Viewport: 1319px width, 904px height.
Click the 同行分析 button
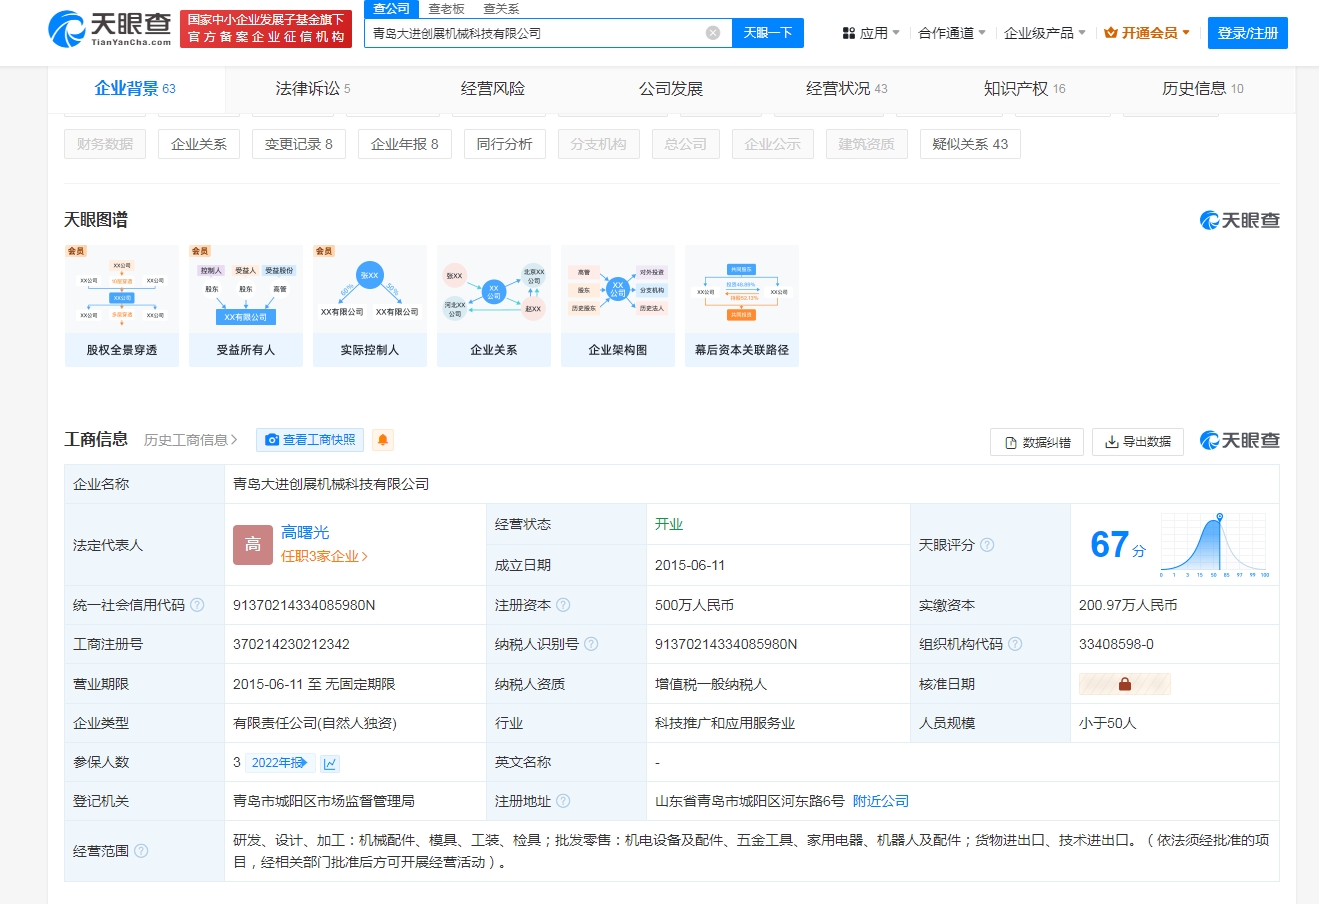[x=505, y=144]
